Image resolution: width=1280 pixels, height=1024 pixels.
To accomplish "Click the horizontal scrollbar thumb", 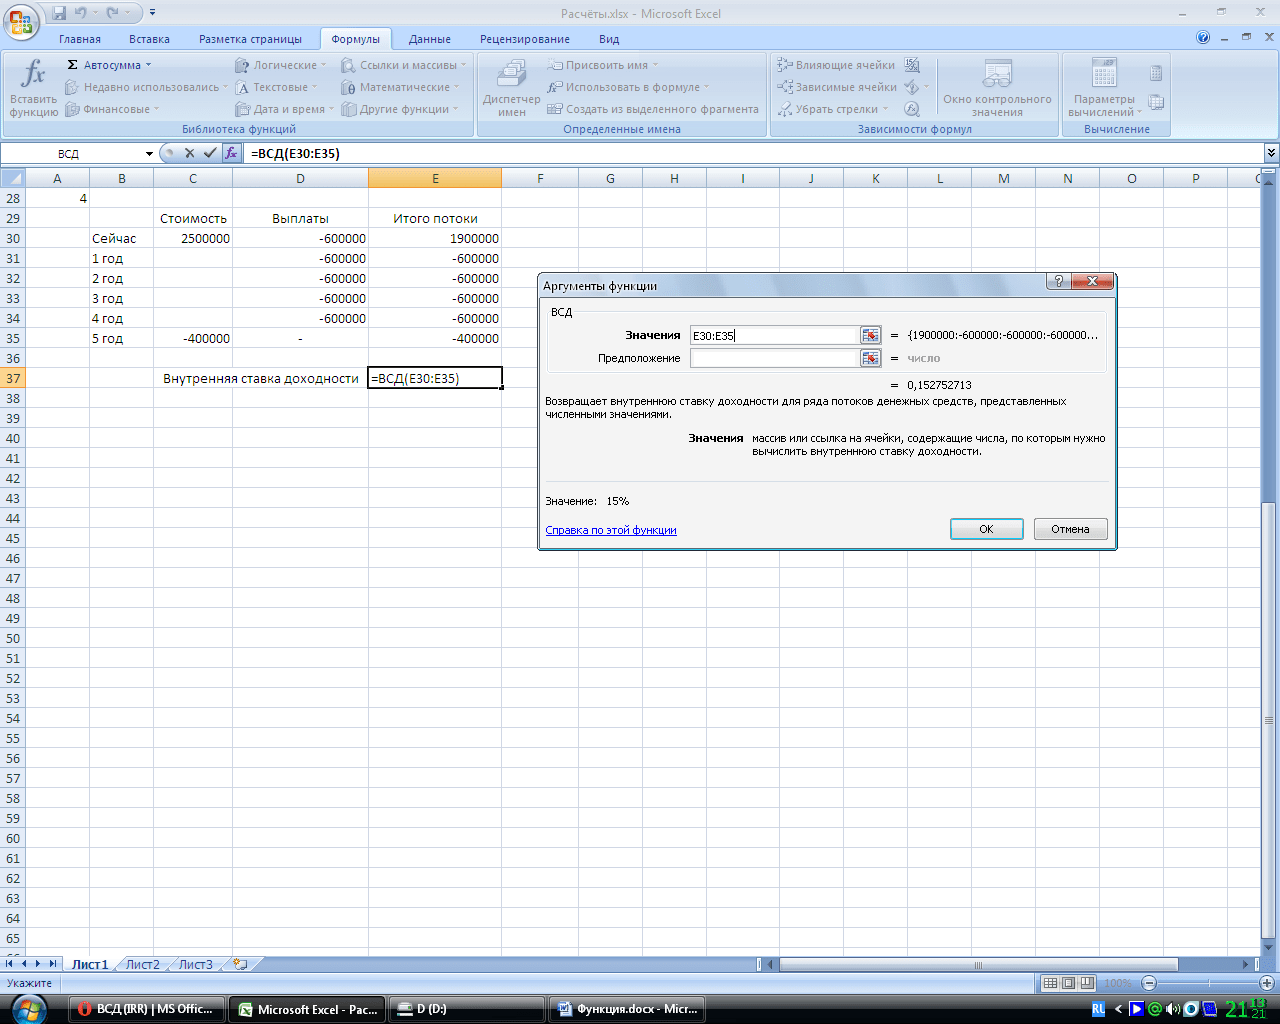I will (978, 965).
